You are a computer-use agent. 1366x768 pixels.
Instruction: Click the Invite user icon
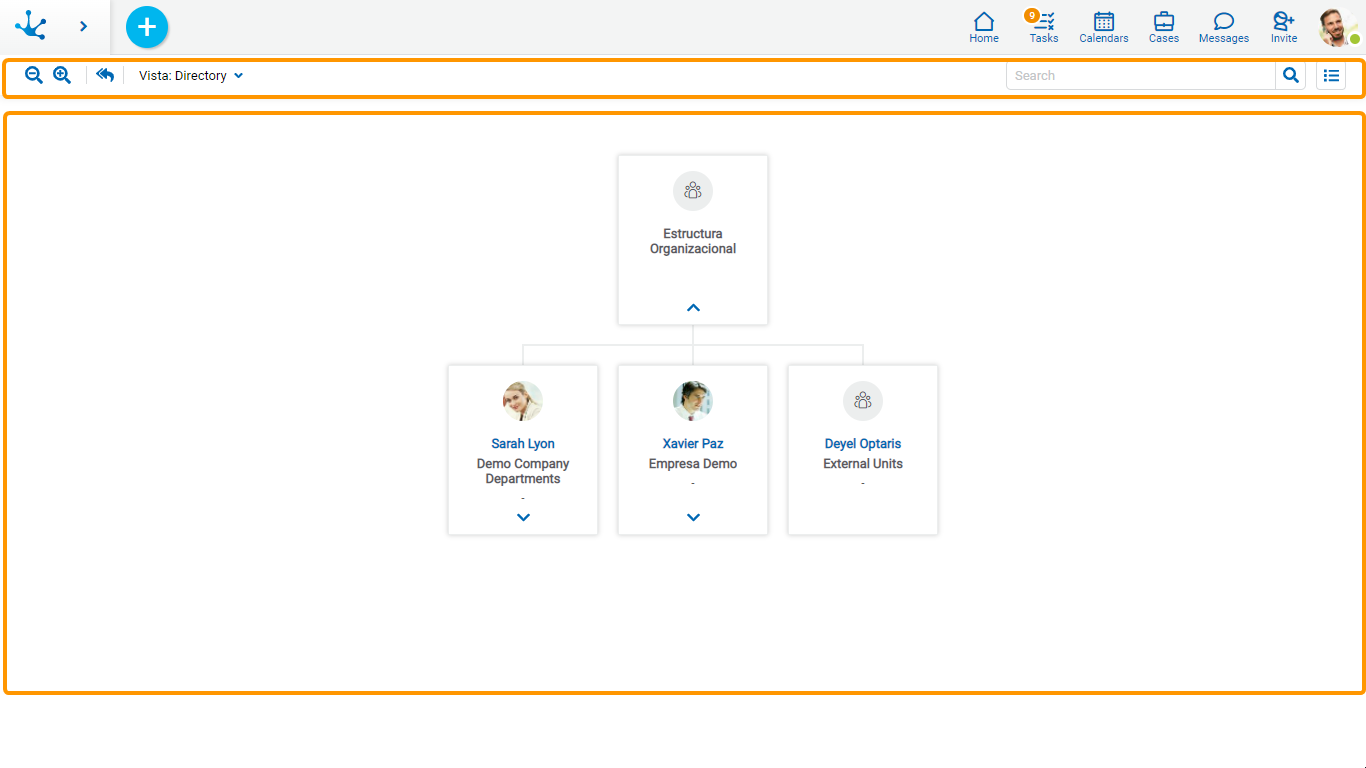tap(1283, 27)
